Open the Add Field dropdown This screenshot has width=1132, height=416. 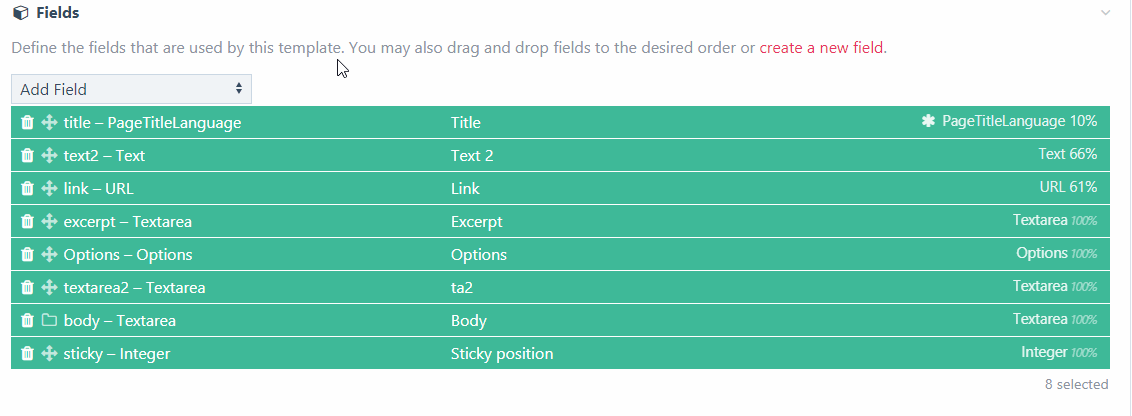pyautogui.click(x=131, y=89)
